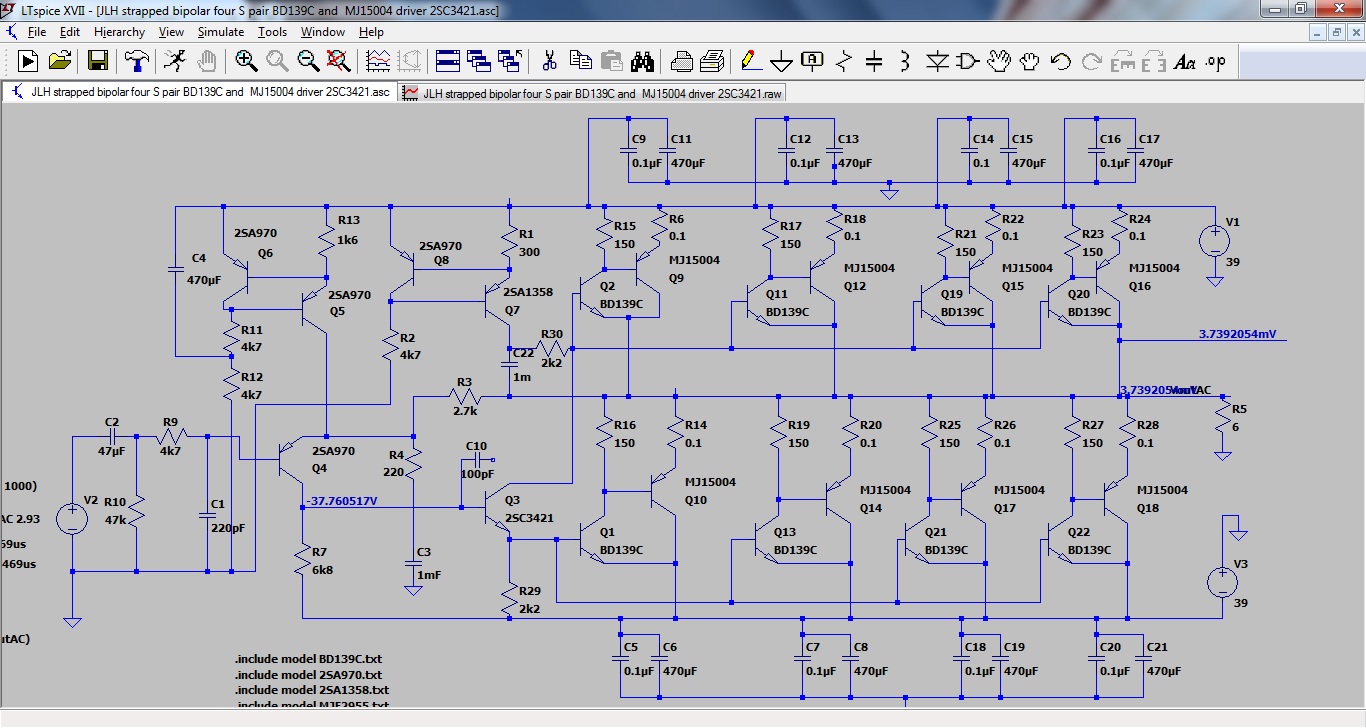Click the C4 470µF capacitor label

tap(203, 269)
